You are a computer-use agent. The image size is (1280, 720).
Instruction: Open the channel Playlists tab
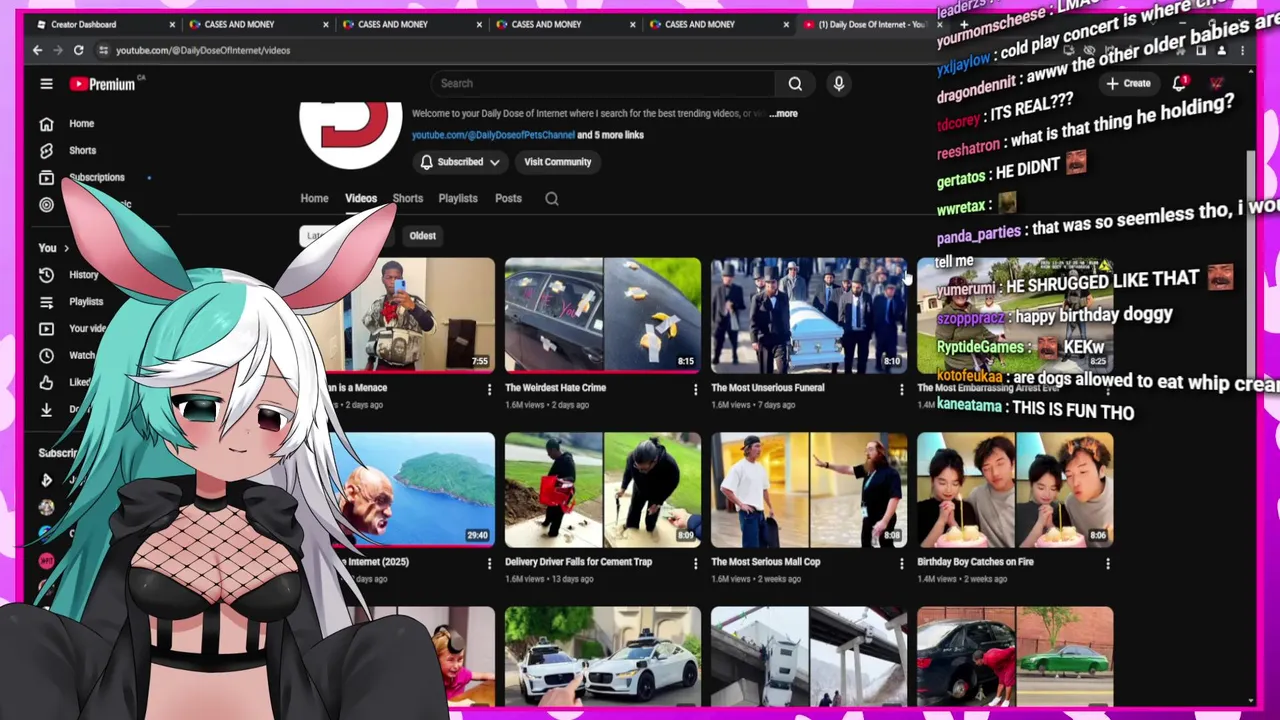(x=458, y=198)
